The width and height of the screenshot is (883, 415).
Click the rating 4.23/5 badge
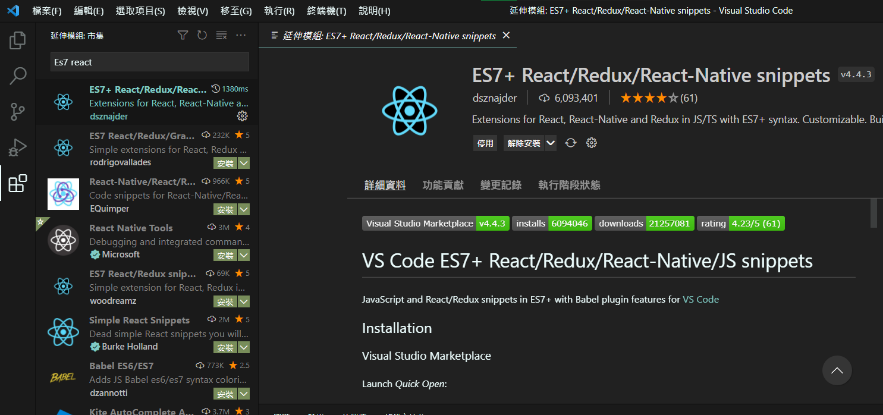tap(741, 224)
